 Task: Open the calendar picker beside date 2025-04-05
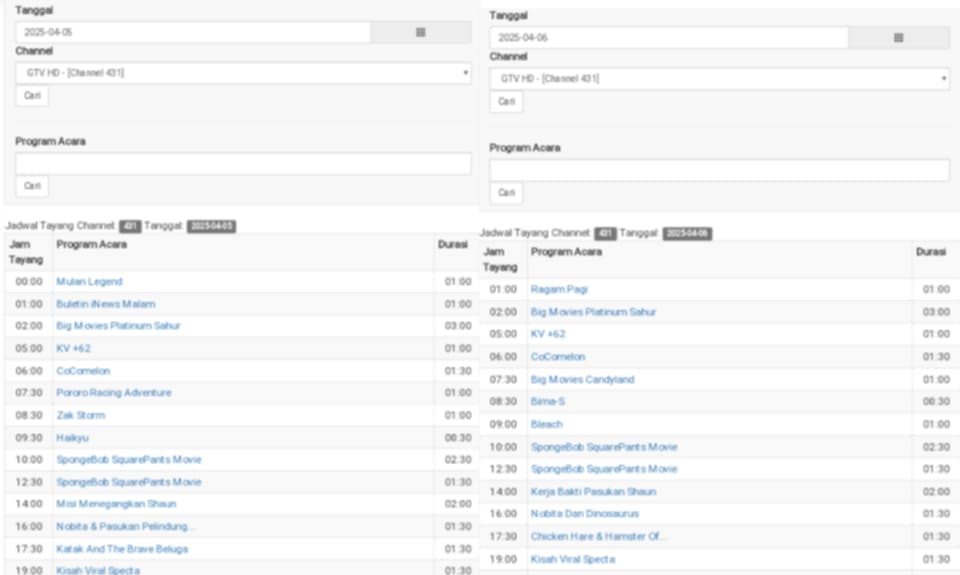click(420, 32)
